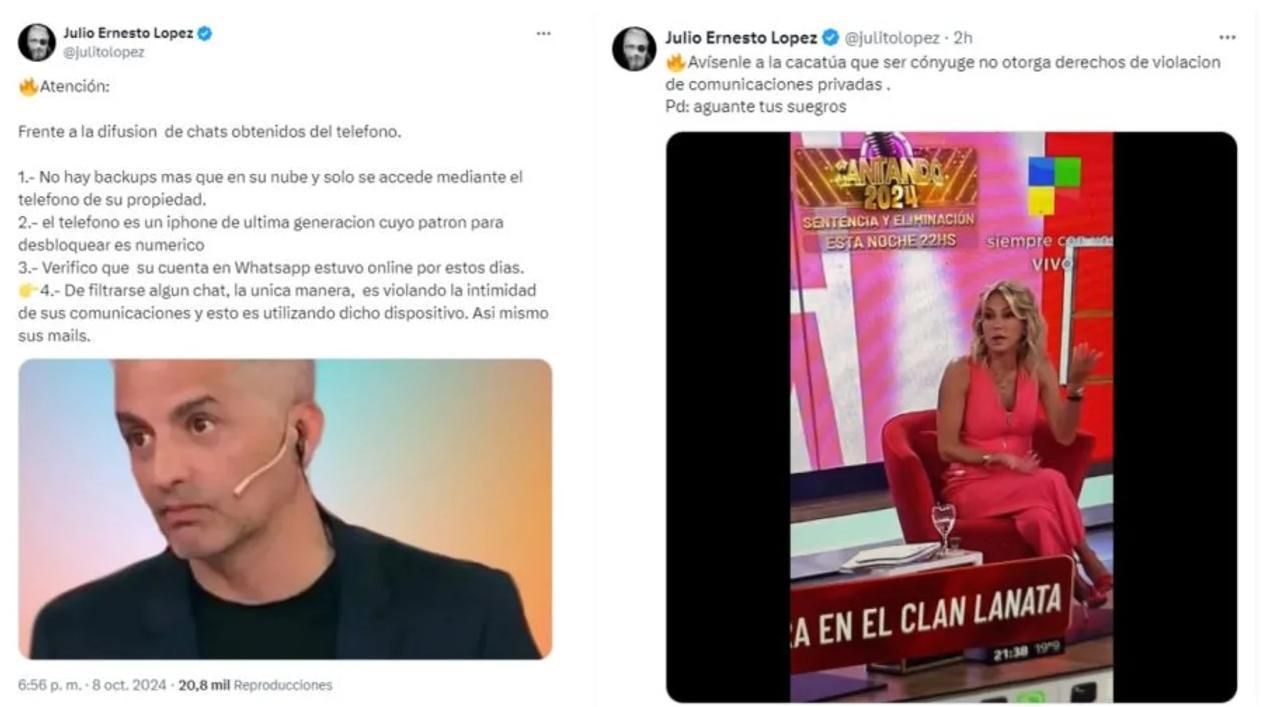Open the right tweet's three-dot menu
Screen dimensions: 1263x707
pyautogui.click(x=1227, y=38)
